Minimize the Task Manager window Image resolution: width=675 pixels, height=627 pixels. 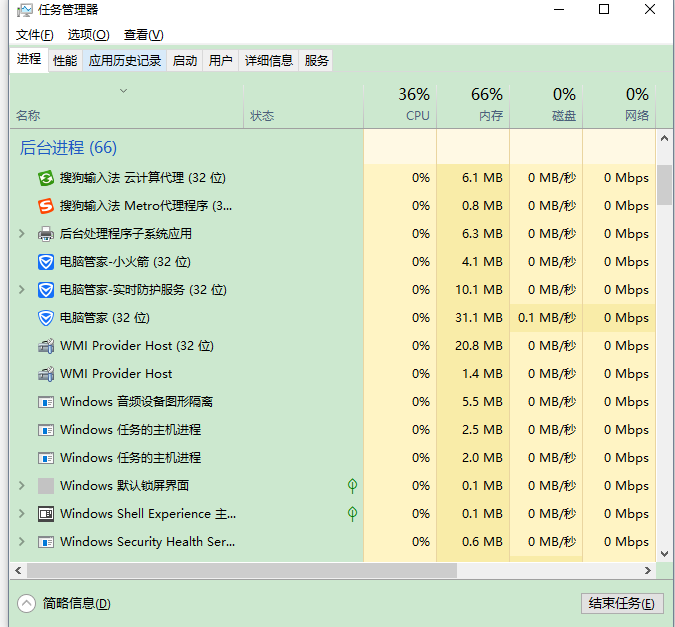[559, 9]
